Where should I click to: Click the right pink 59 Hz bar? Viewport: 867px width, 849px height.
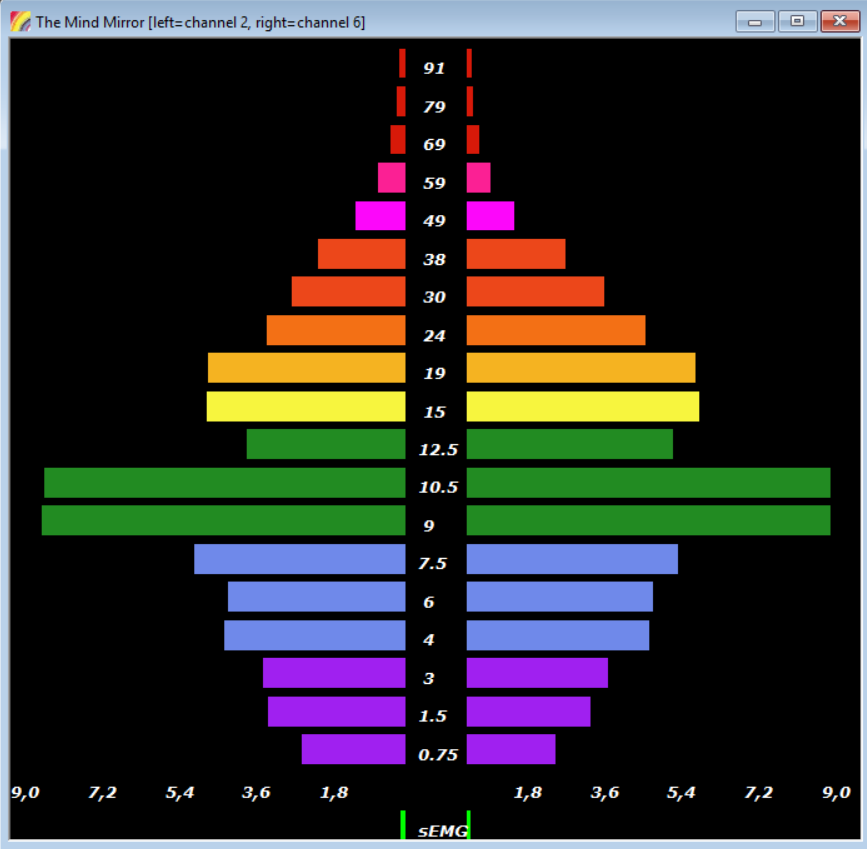pyautogui.click(x=478, y=178)
